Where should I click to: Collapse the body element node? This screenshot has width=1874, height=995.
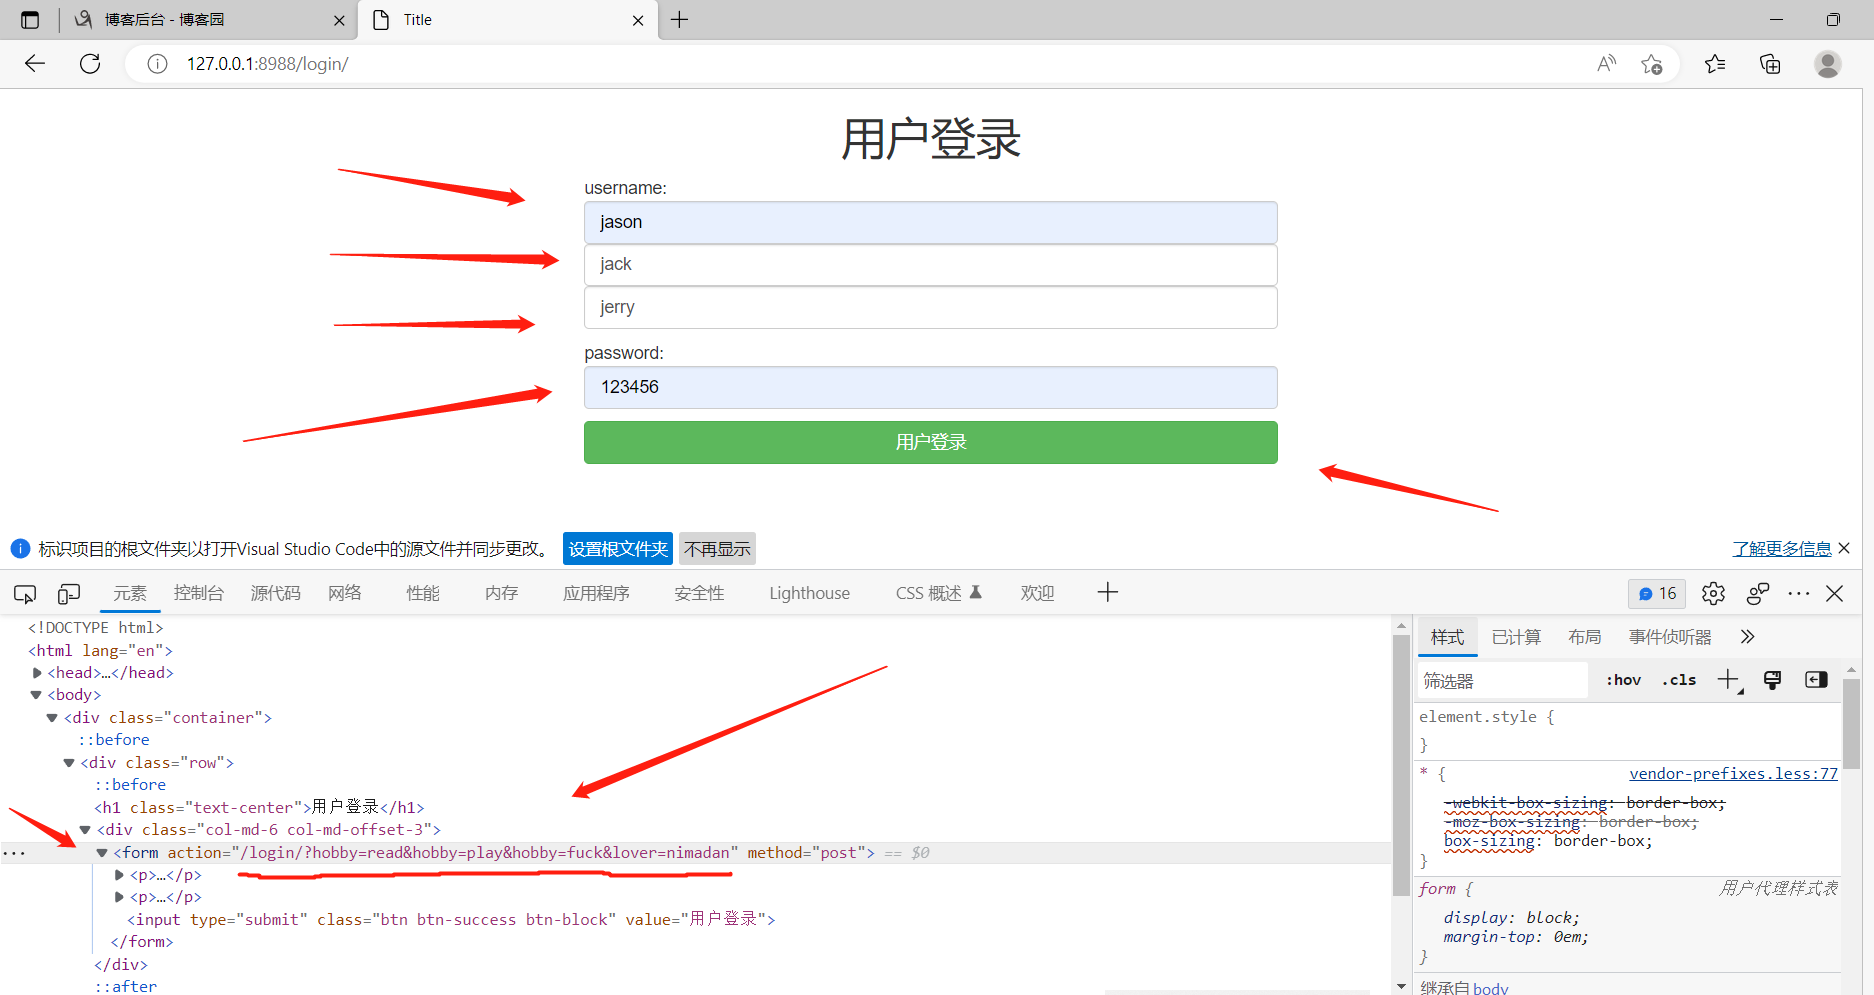click(36, 695)
